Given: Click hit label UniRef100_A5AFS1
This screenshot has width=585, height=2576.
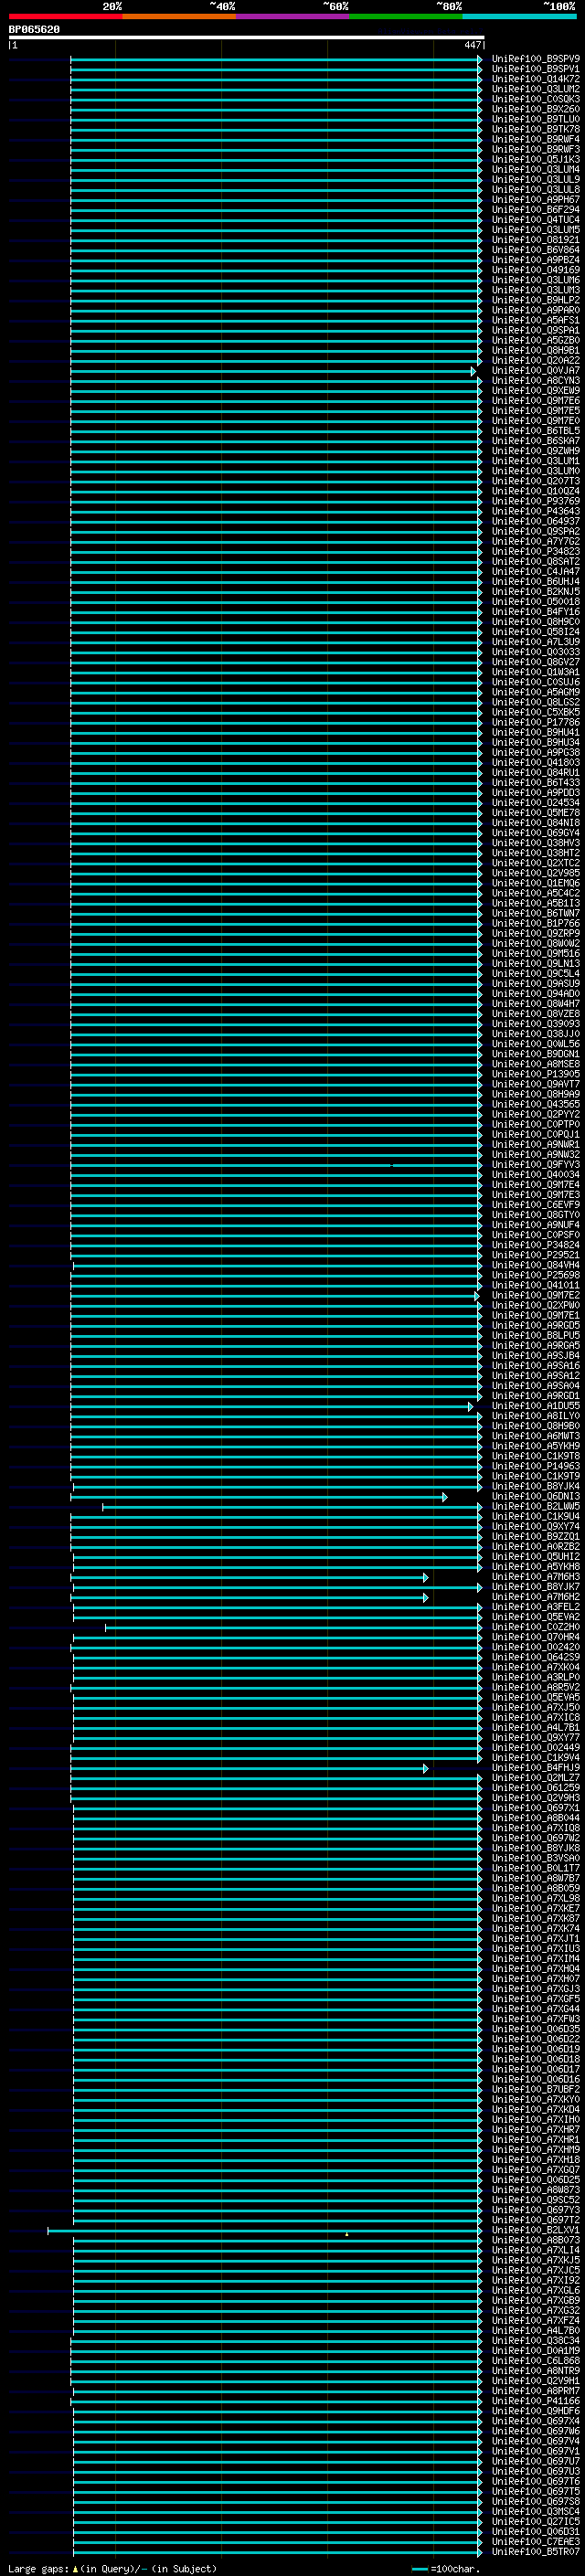Looking at the screenshot, I should pos(536,320).
